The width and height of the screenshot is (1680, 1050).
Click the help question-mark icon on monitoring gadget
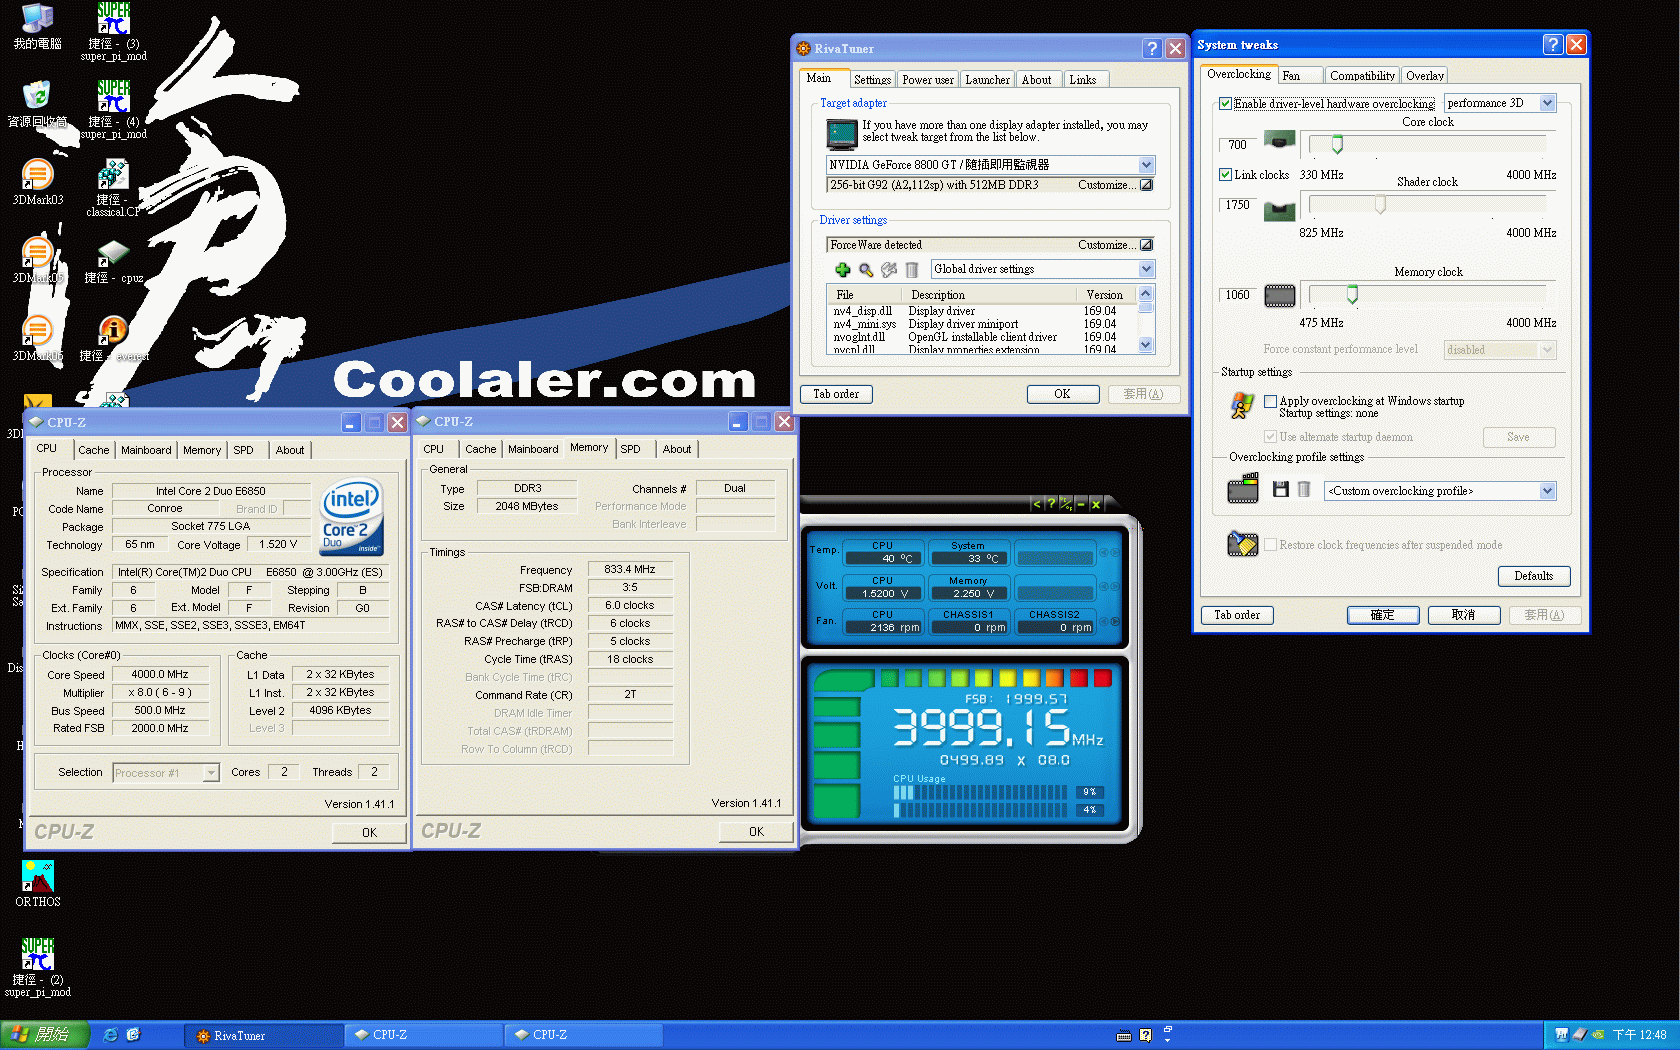1051,504
